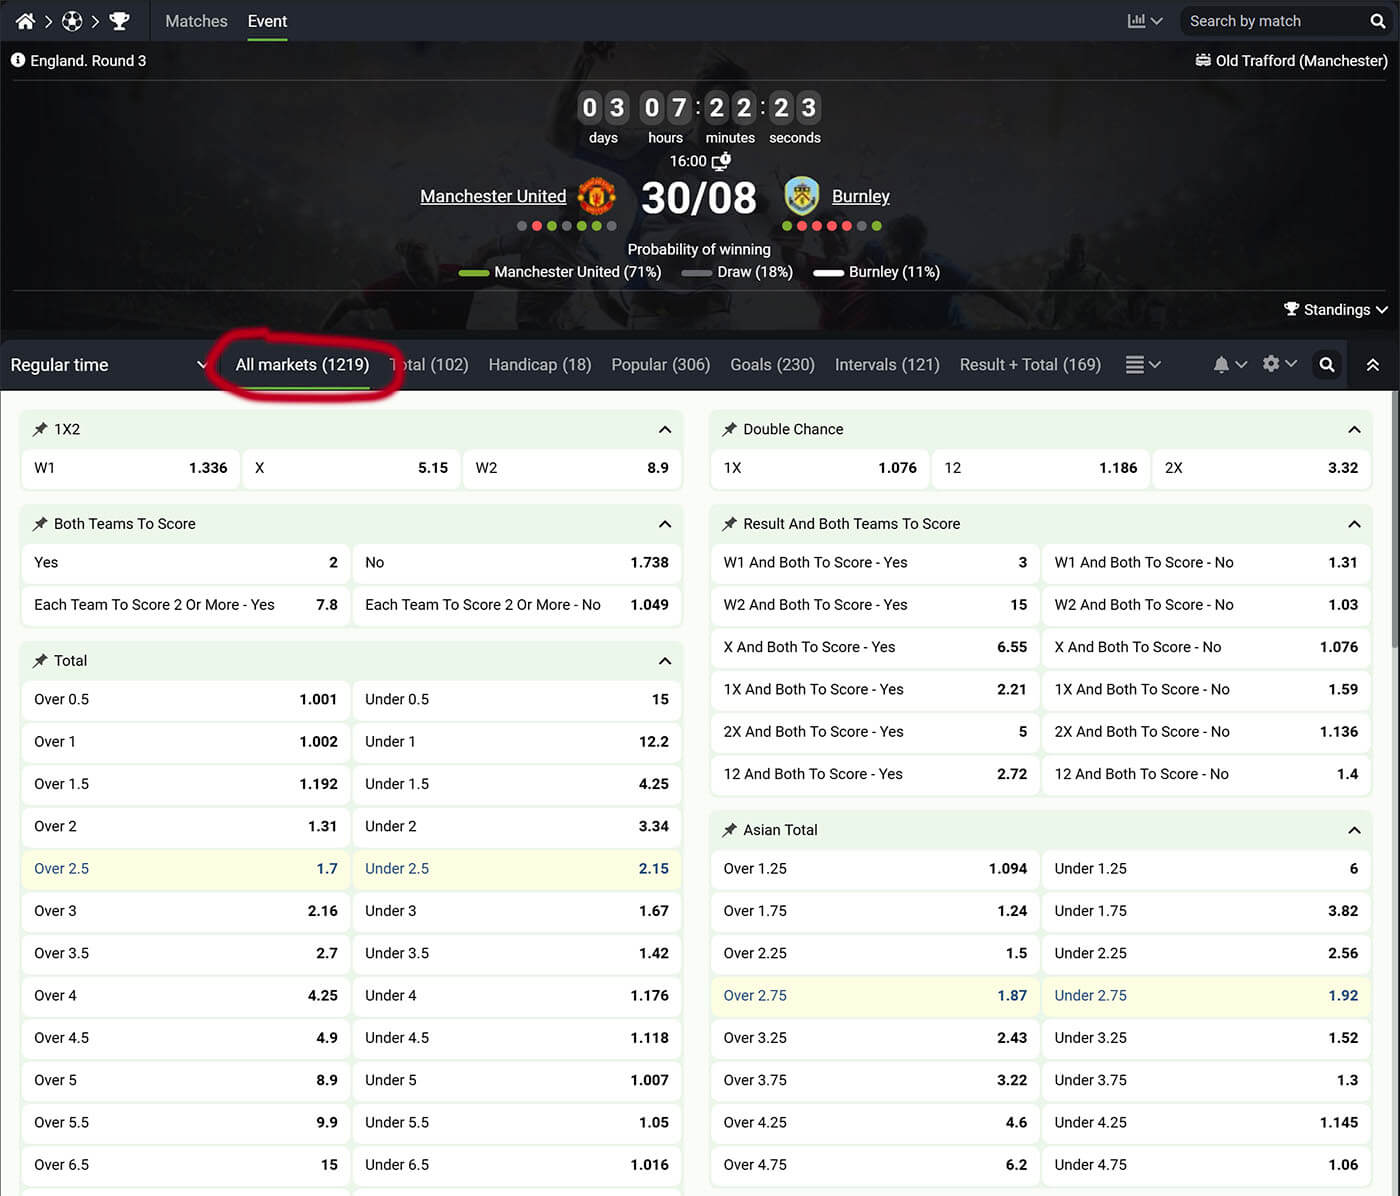Bet on W1 at 1.336
1400x1196 pixels.
coord(131,468)
